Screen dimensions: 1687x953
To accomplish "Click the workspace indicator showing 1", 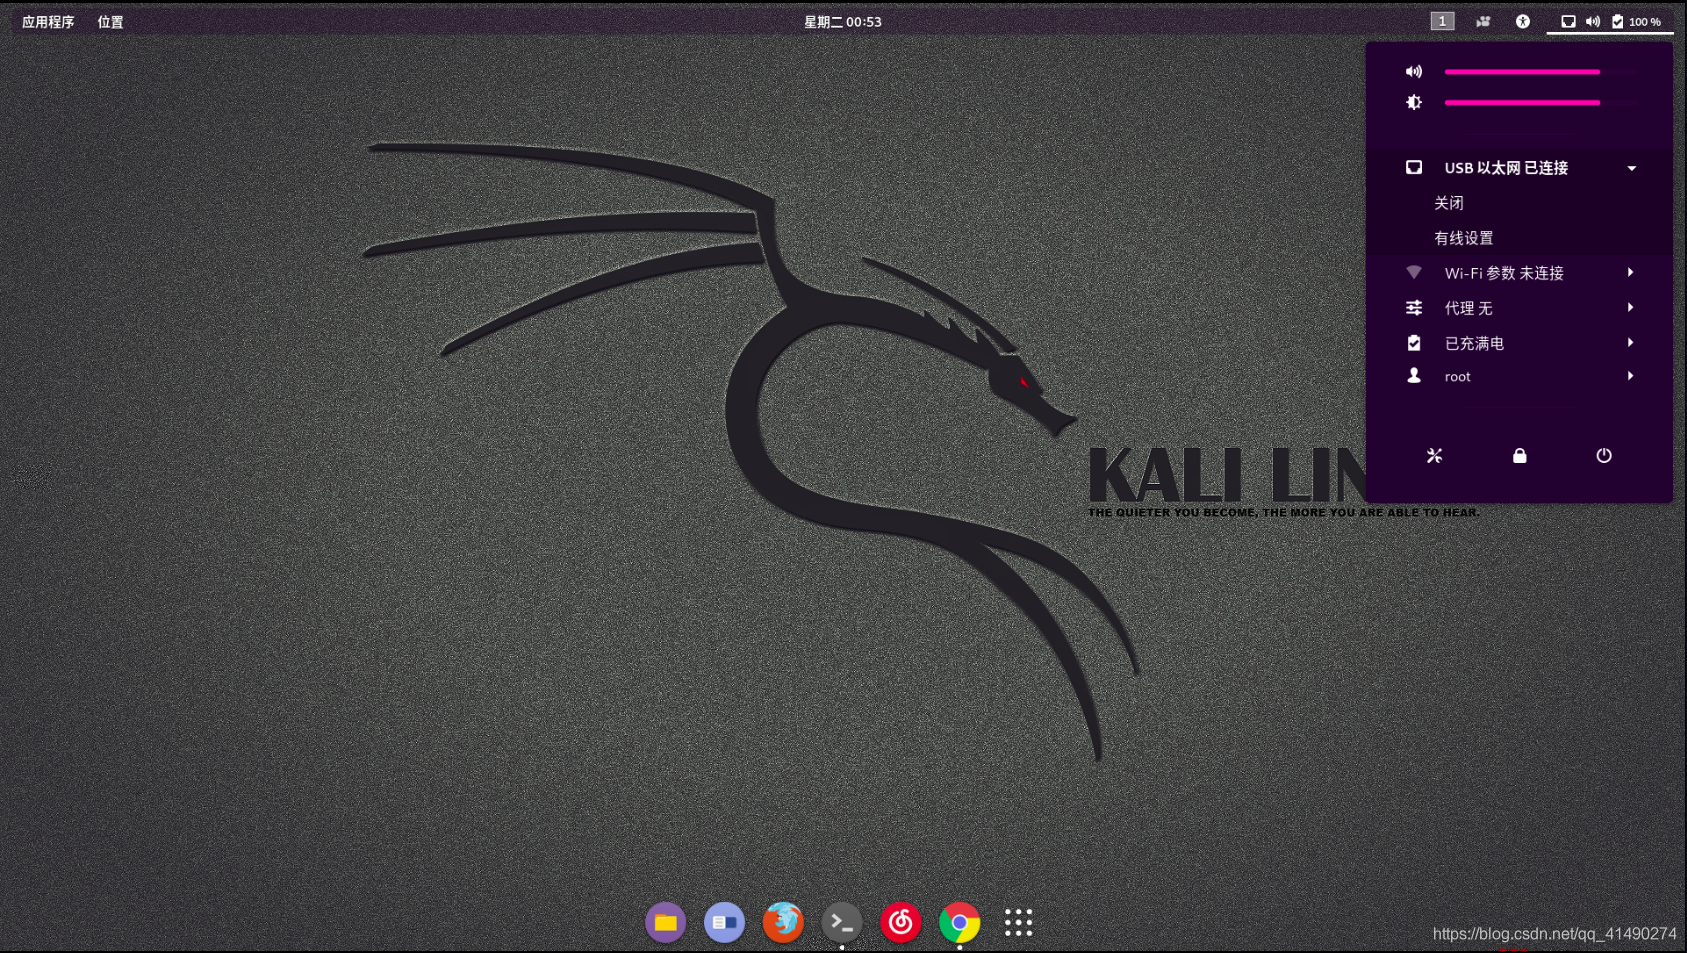I will (x=1442, y=21).
